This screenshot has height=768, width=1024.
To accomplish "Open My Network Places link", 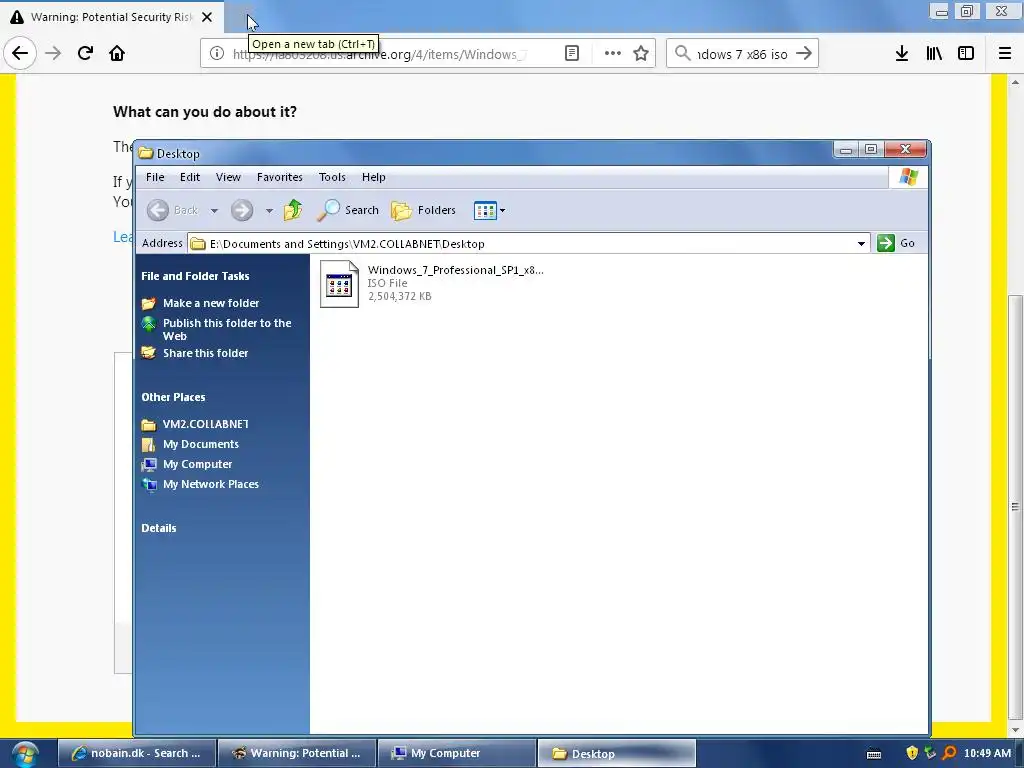I will 210,484.
